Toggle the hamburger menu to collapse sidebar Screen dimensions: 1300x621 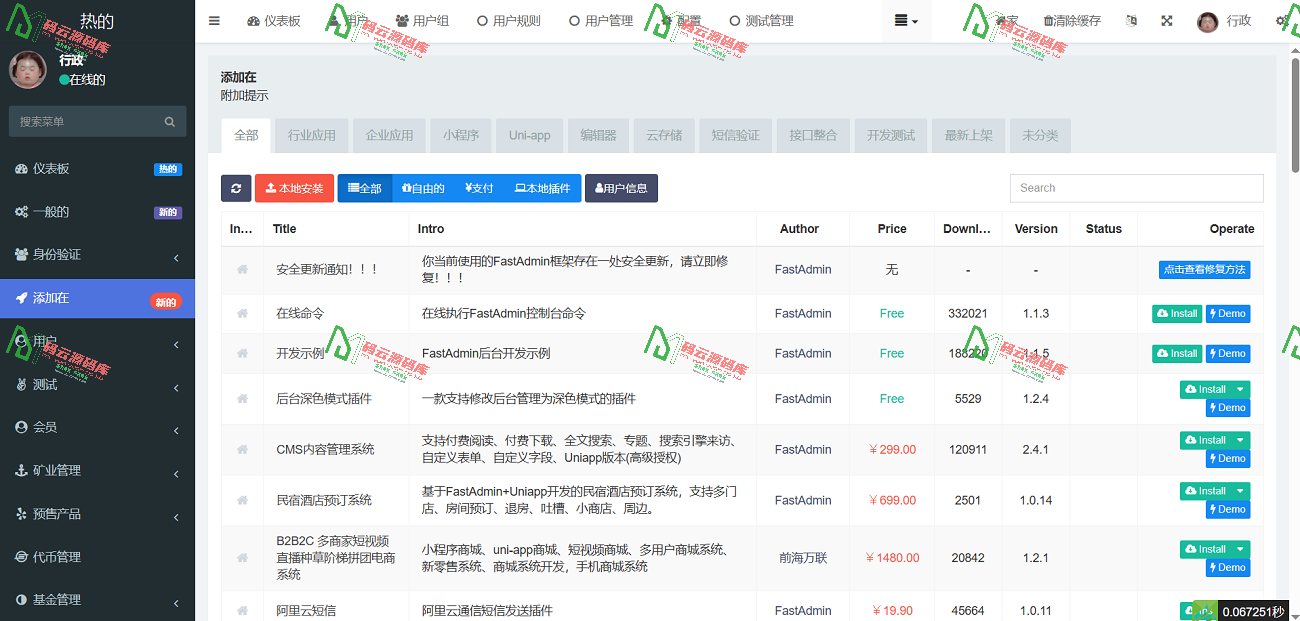pyautogui.click(x=214, y=20)
